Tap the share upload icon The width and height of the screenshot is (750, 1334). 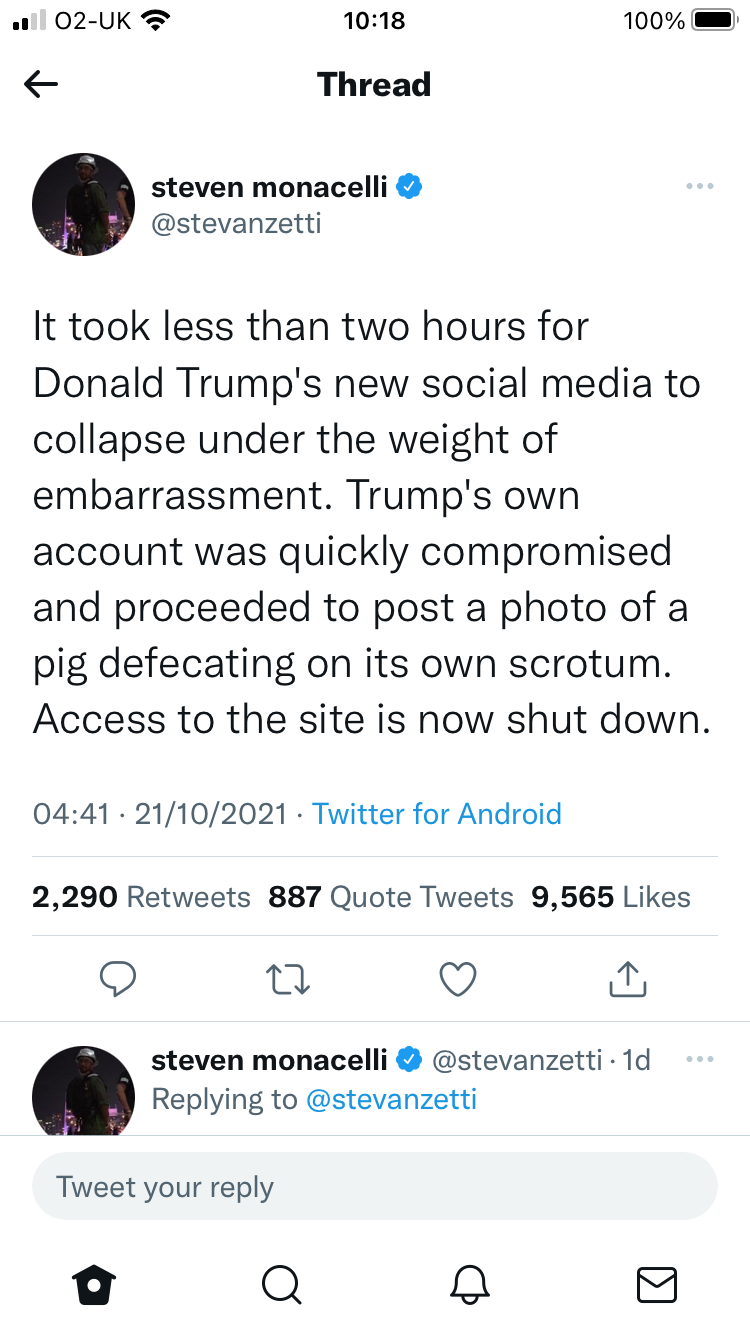[628, 978]
